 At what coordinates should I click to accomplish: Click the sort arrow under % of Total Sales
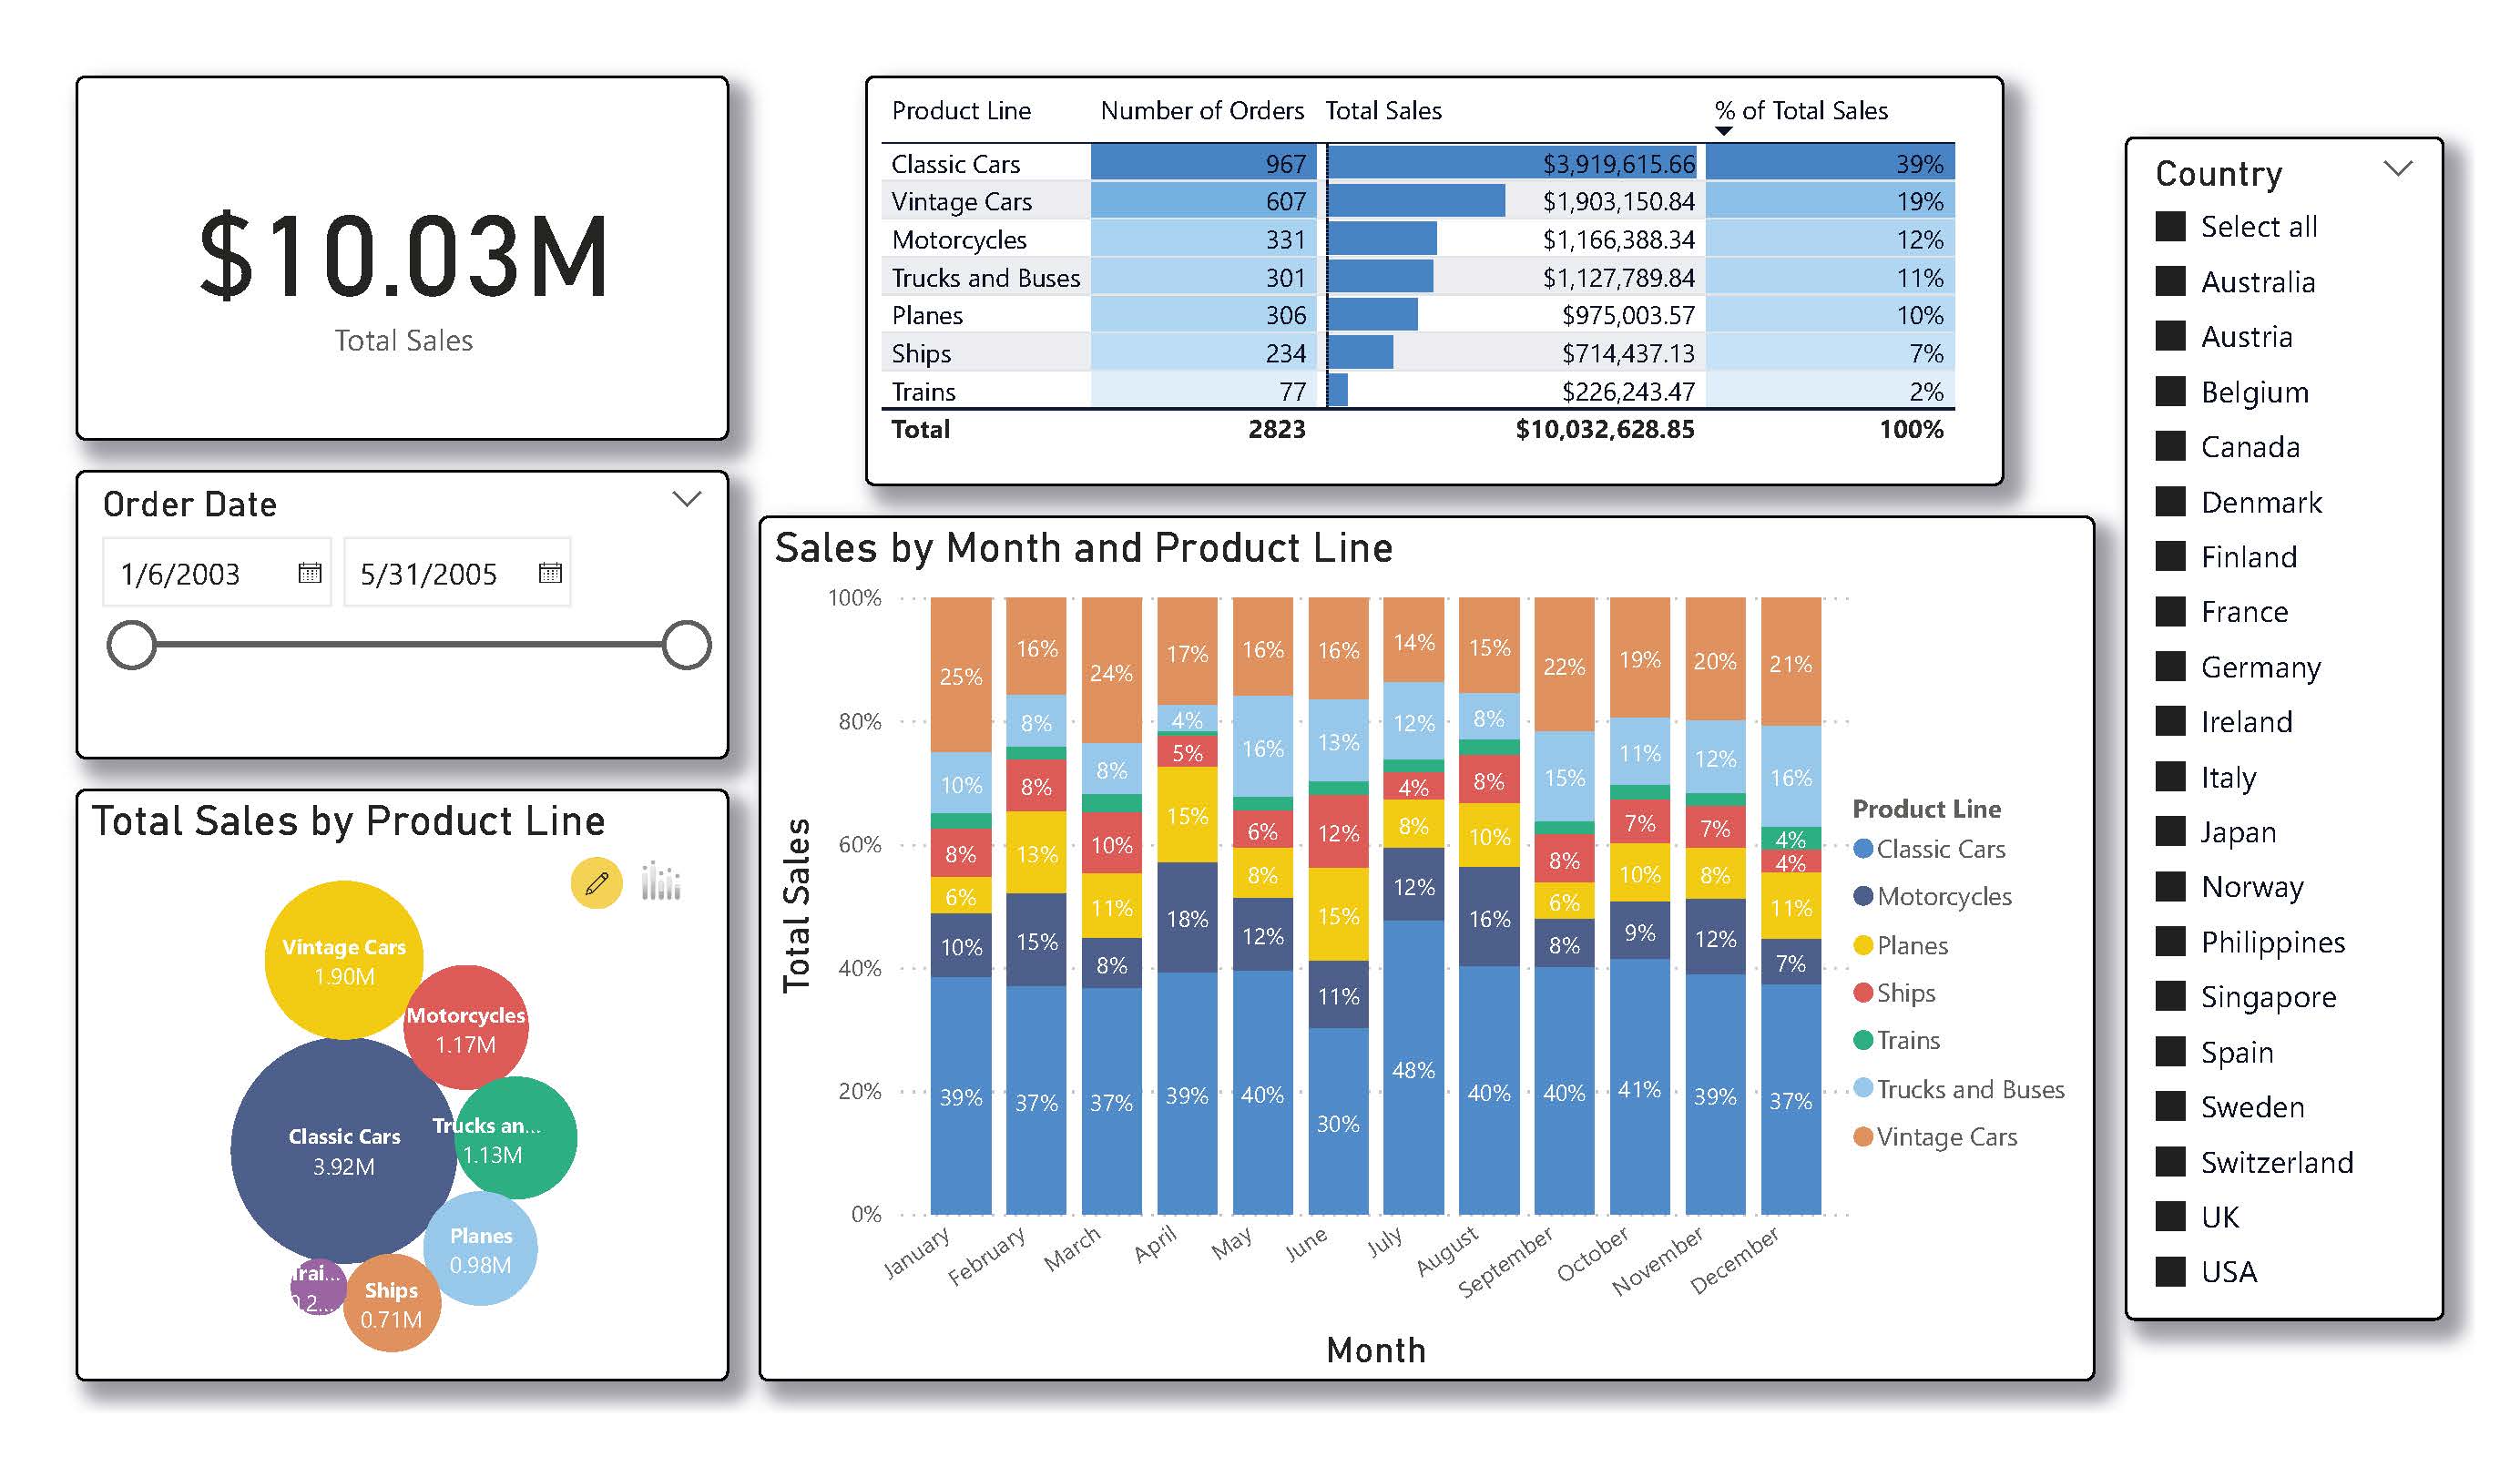[x=1723, y=131]
